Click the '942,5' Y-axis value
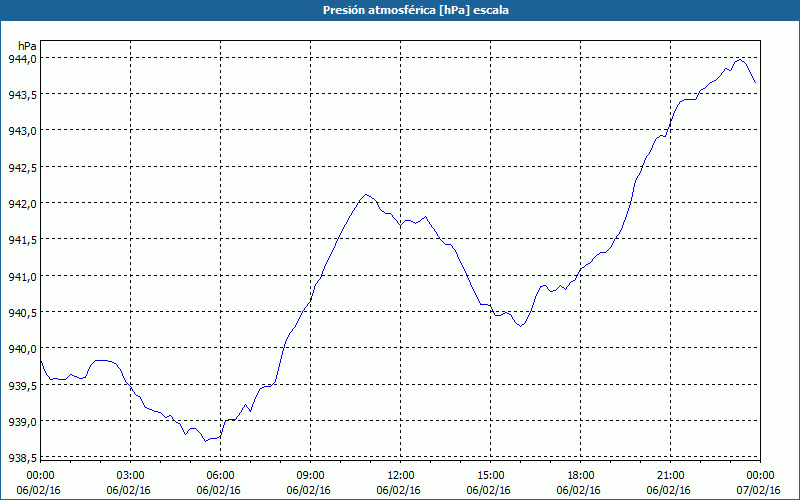Image resolution: width=800 pixels, height=500 pixels. pos(22,167)
